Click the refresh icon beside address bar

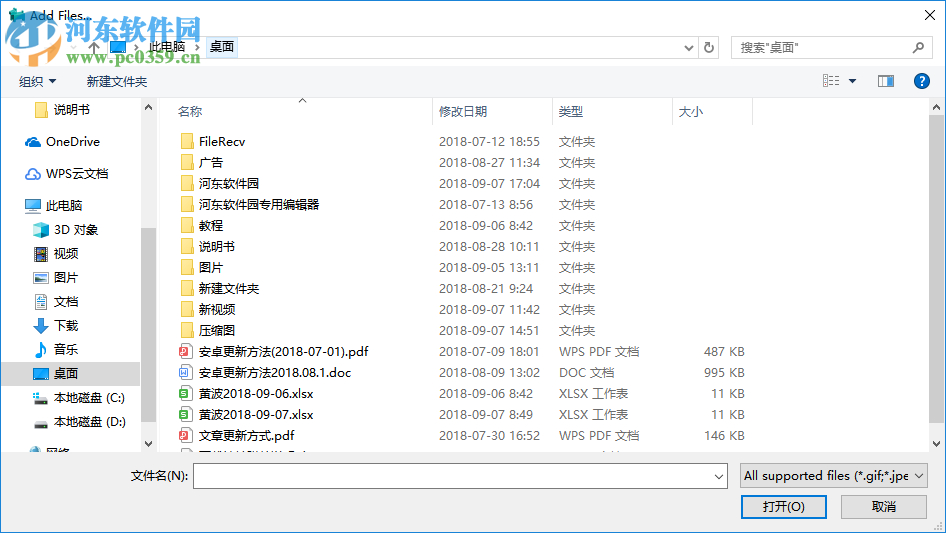click(x=709, y=47)
